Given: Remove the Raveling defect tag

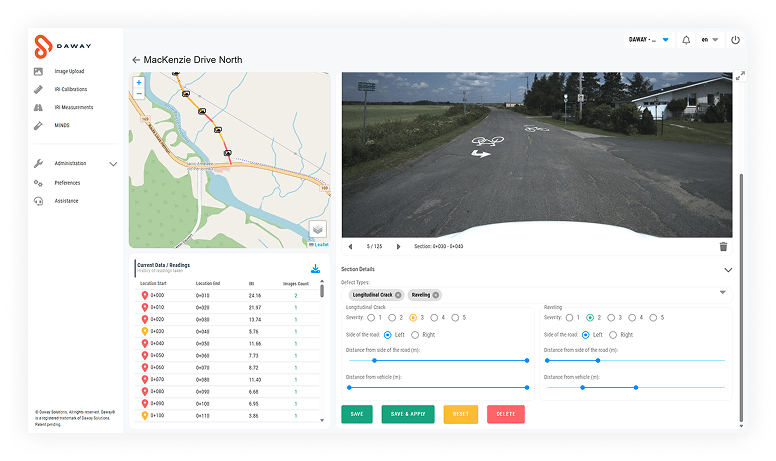Looking at the screenshot, I should click(x=436, y=295).
